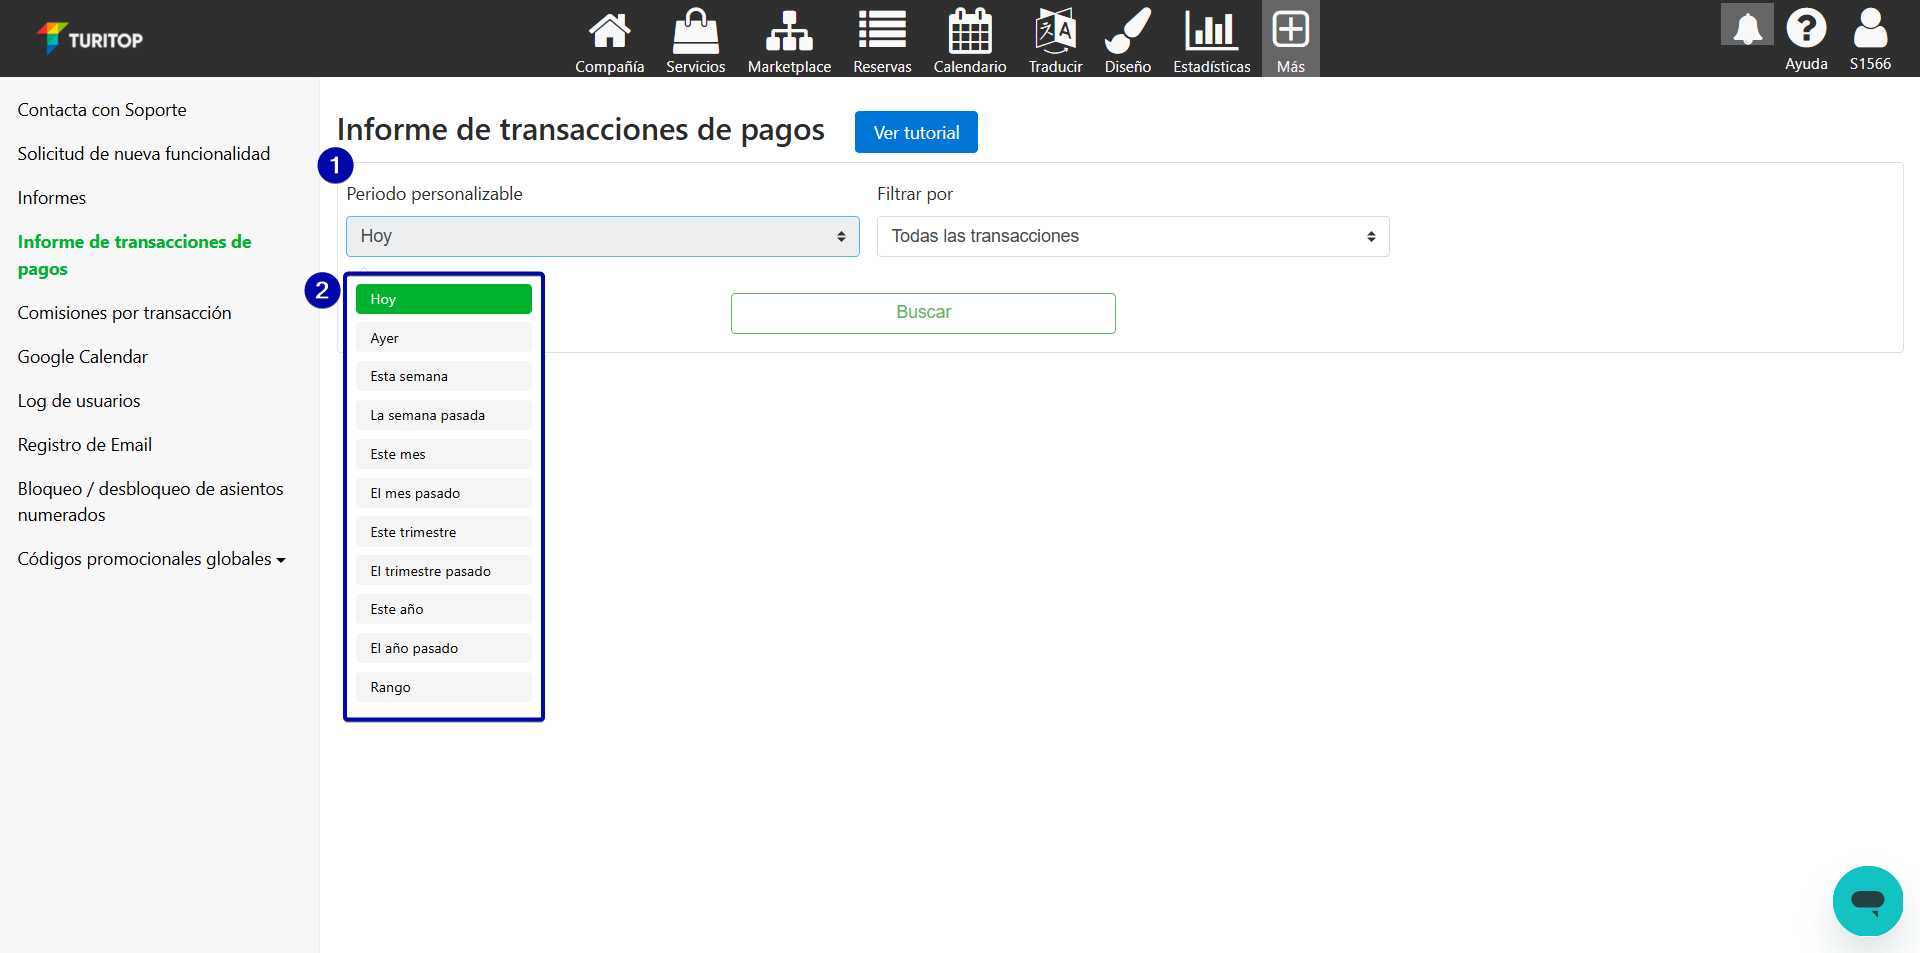Open notifications bell icon
Viewport: 1920px width, 953px height.
click(x=1746, y=27)
